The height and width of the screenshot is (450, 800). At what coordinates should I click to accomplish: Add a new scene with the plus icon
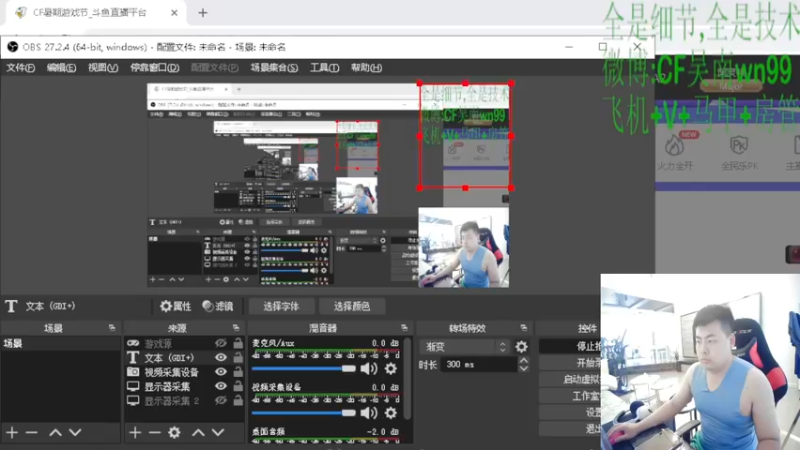[x=12, y=433]
